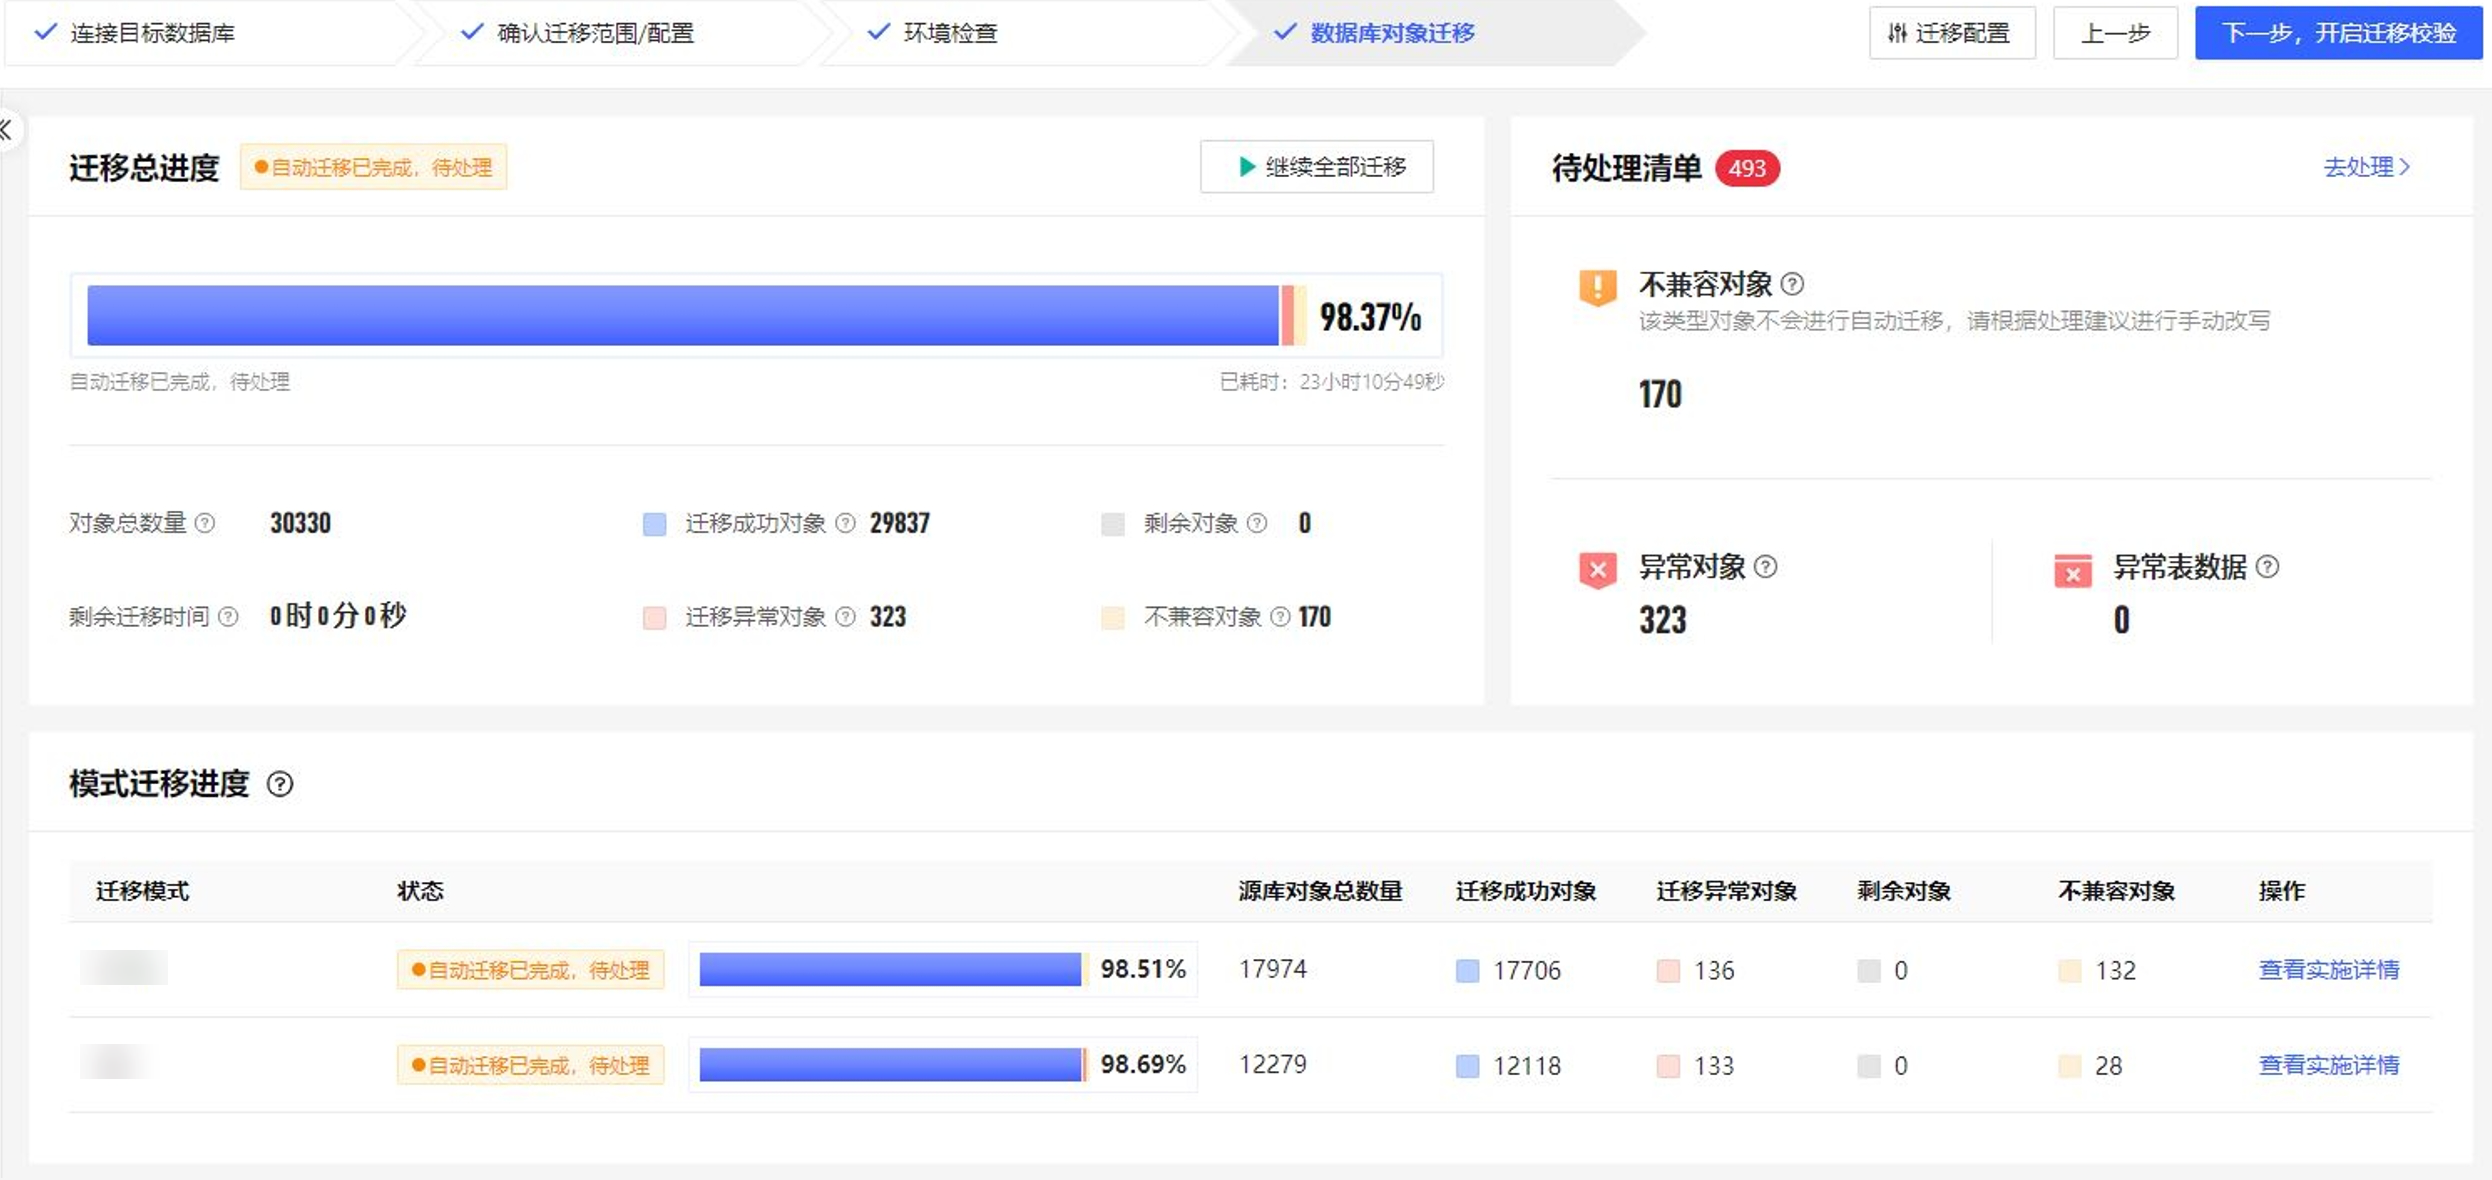Click the red icon beside 异常表数据

tap(2072, 572)
